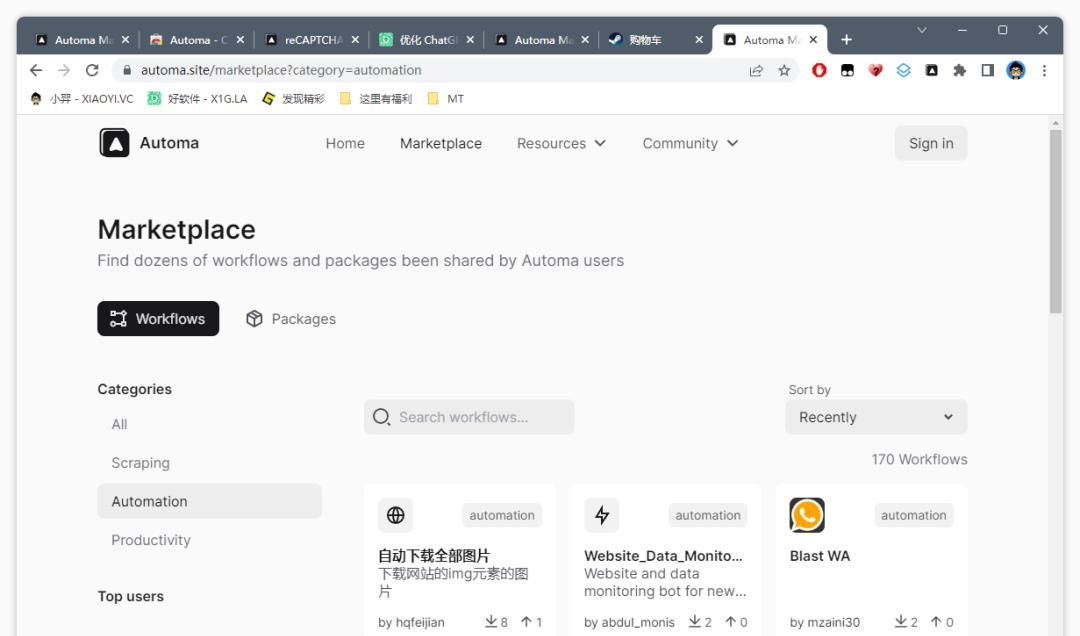Expand the Resources menu
Screen dimensions: 1080x636
pos(561,143)
